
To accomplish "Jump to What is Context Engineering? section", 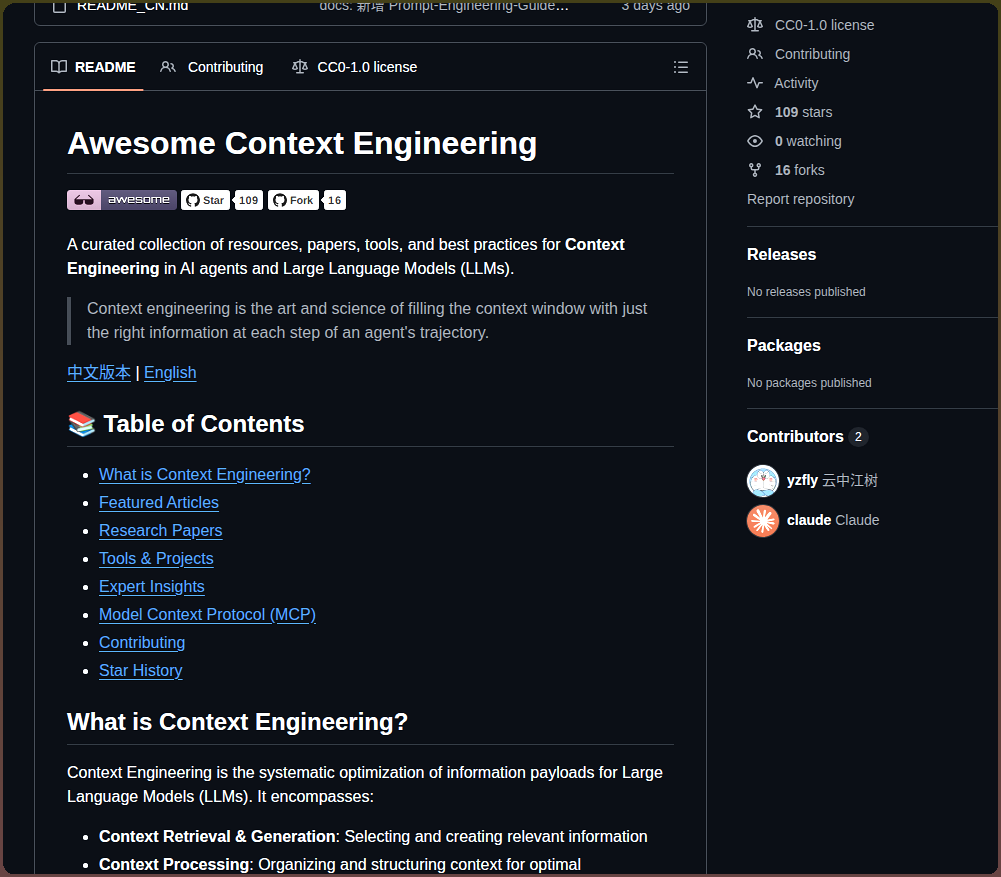I will tap(204, 475).
